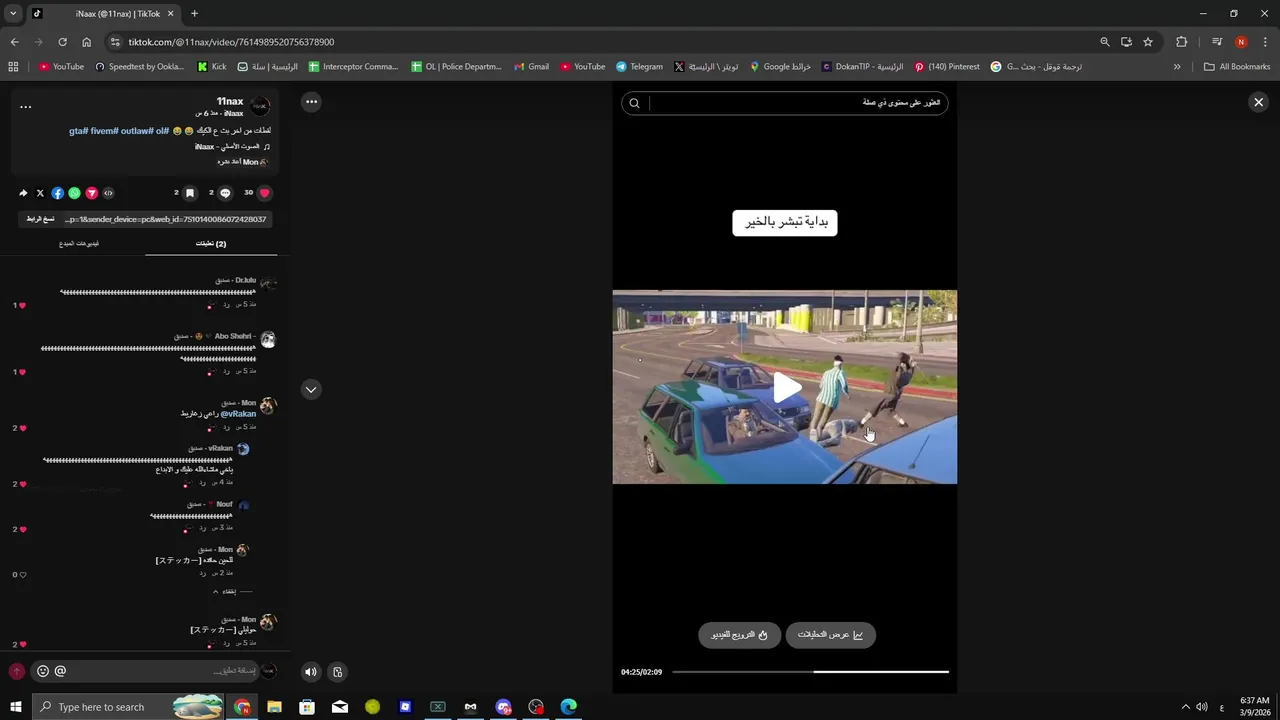Screen dimensions: 1280x720
Task: Open the Telegram bookmark
Action: coord(640,67)
